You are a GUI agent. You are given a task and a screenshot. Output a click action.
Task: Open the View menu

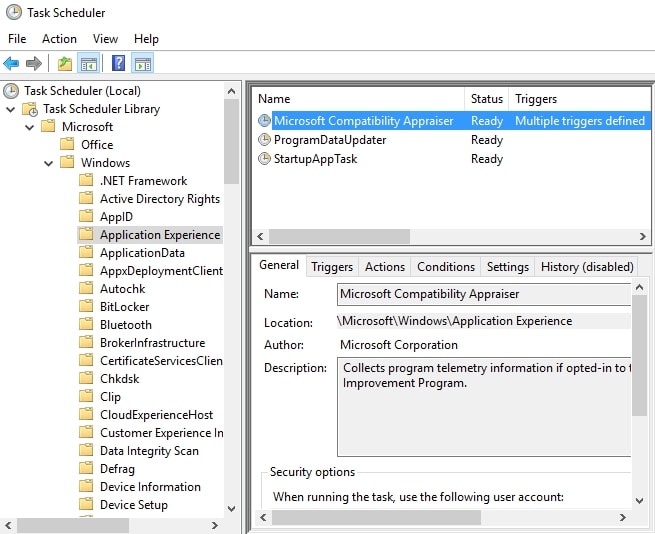coord(105,39)
